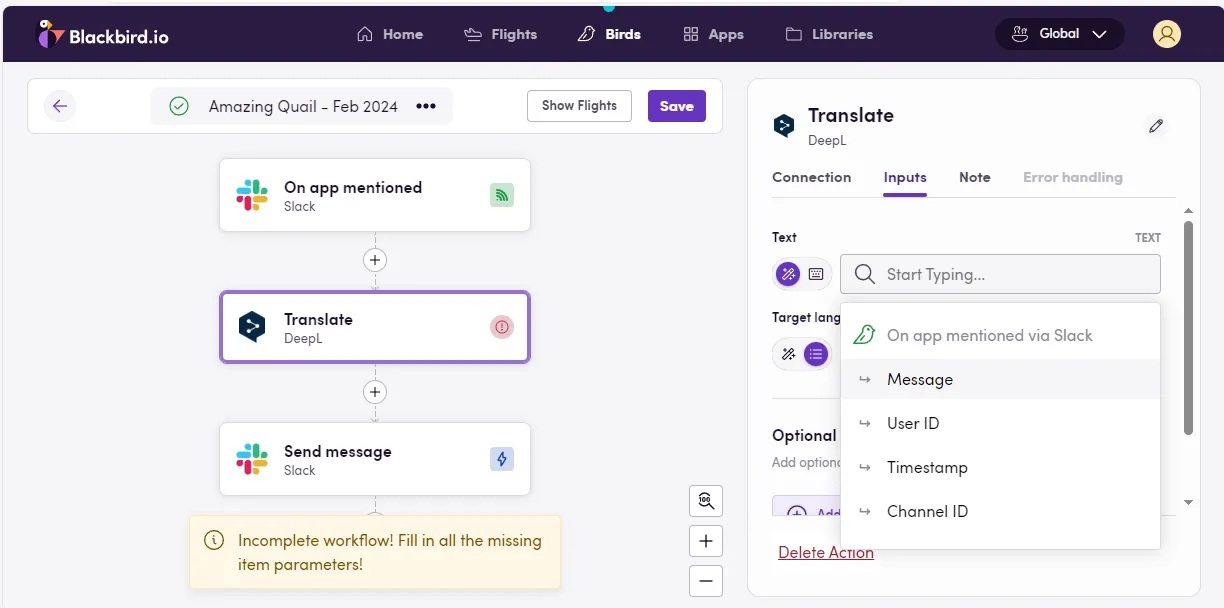Toggle list selection mode for Target language

pos(815,353)
